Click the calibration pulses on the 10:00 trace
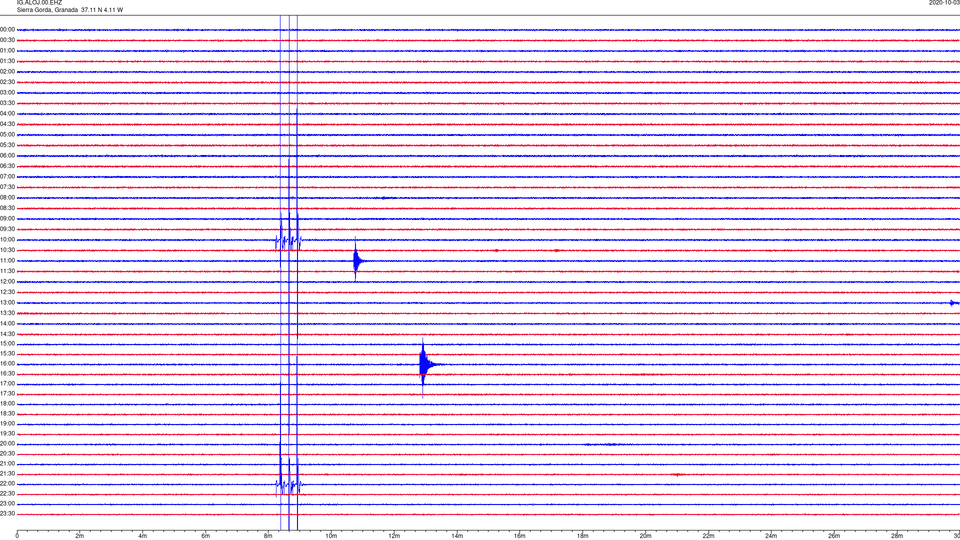The image size is (960, 540). click(x=288, y=240)
